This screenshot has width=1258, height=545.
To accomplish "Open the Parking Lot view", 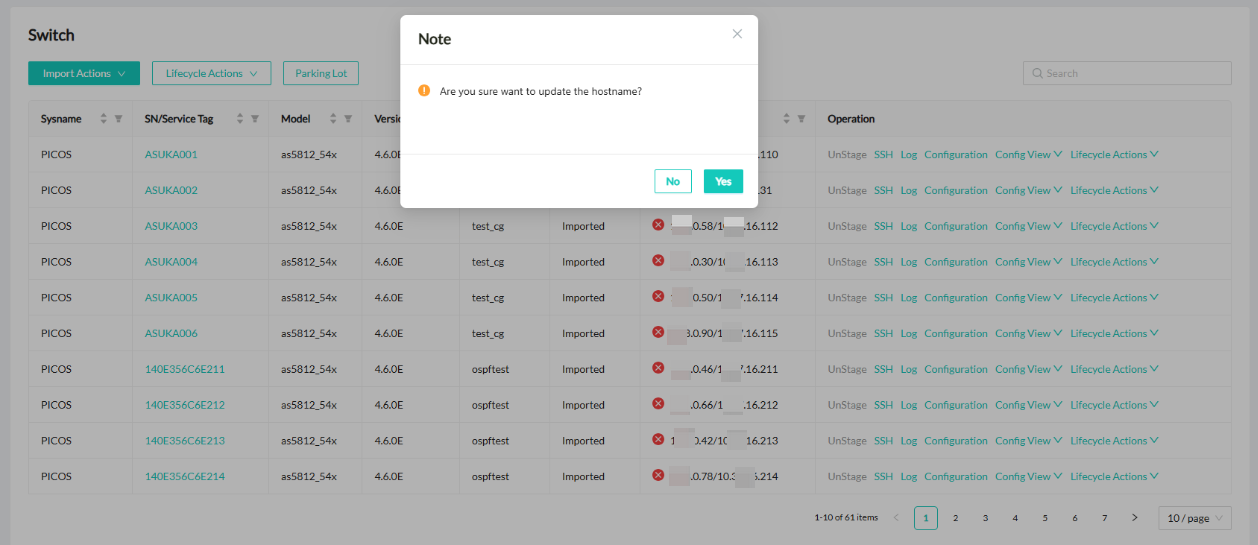I will (x=321, y=73).
